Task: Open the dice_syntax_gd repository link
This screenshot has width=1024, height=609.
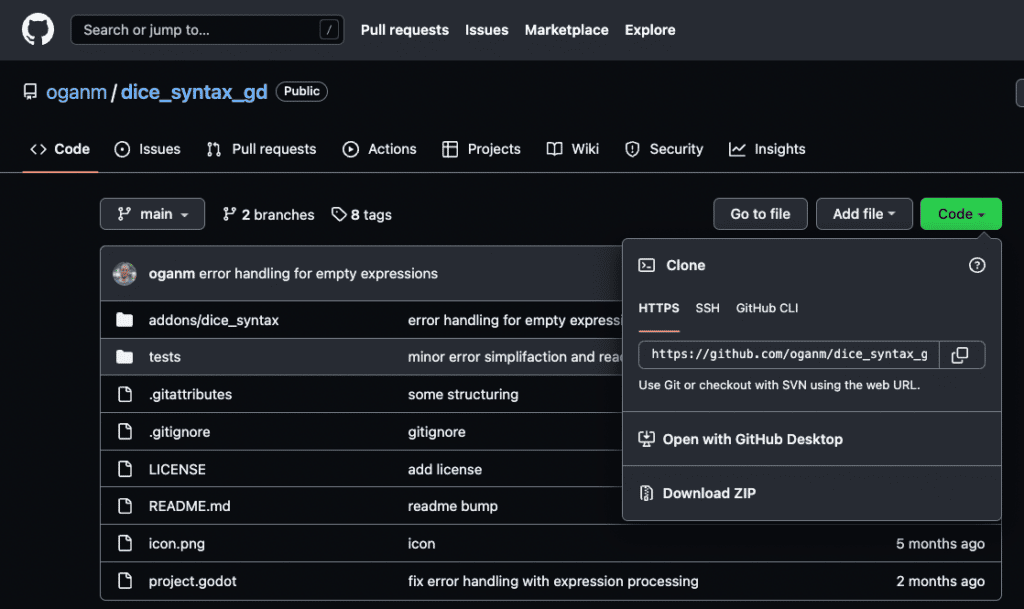Action: pyautogui.click(x=194, y=92)
